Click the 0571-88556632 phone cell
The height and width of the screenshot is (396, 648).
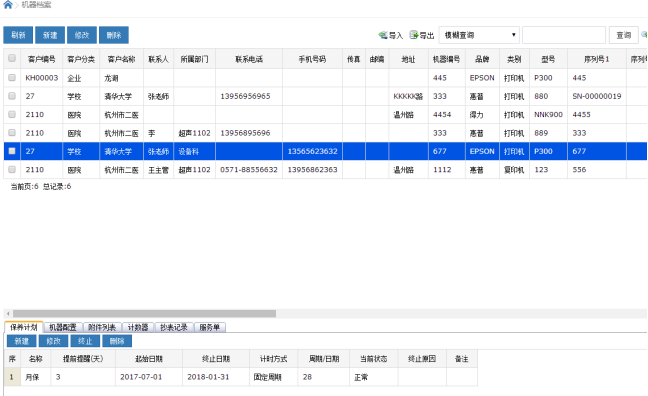pos(249,169)
